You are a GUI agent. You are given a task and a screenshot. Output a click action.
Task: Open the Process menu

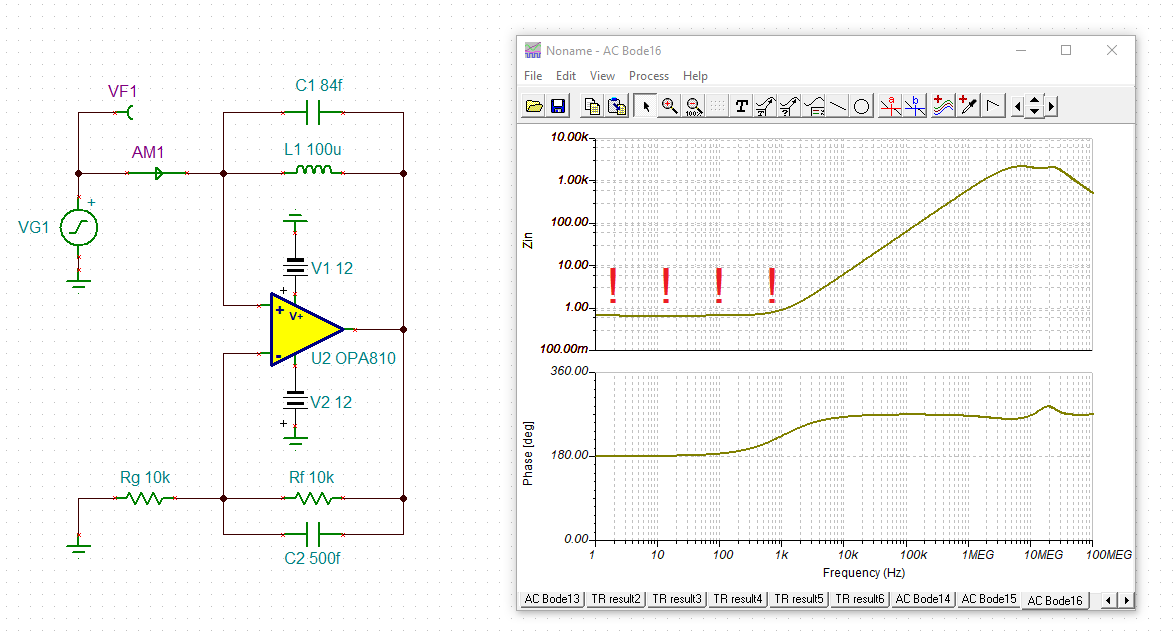(648, 76)
